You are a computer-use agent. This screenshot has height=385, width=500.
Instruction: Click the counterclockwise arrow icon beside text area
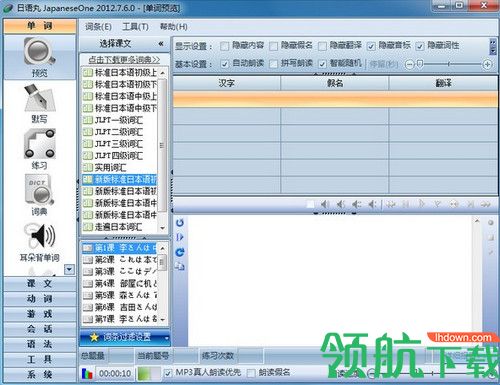coord(180,223)
